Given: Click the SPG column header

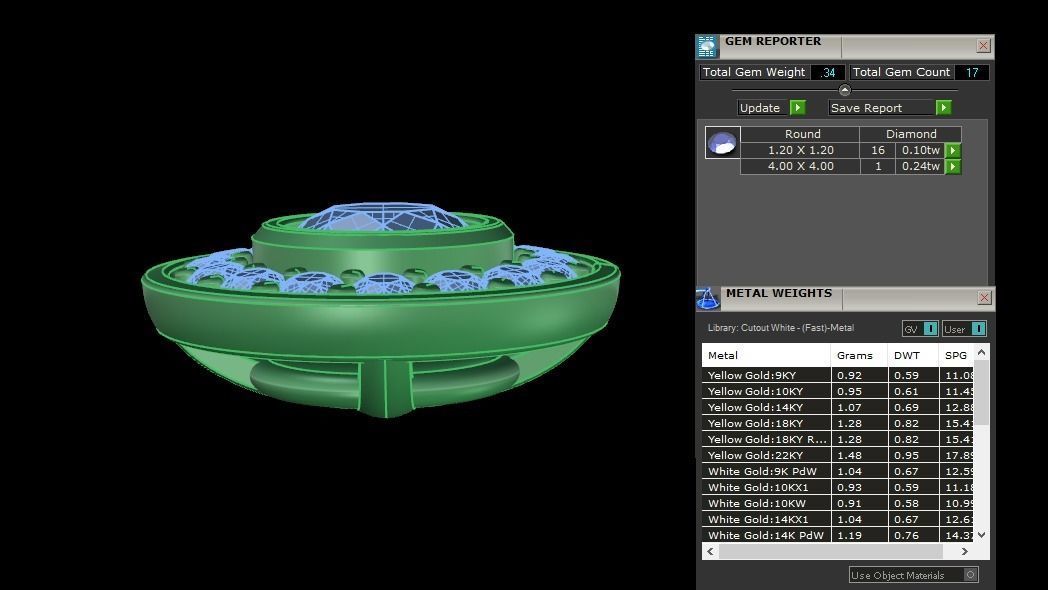Looking at the screenshot, I should coord(956,355).
